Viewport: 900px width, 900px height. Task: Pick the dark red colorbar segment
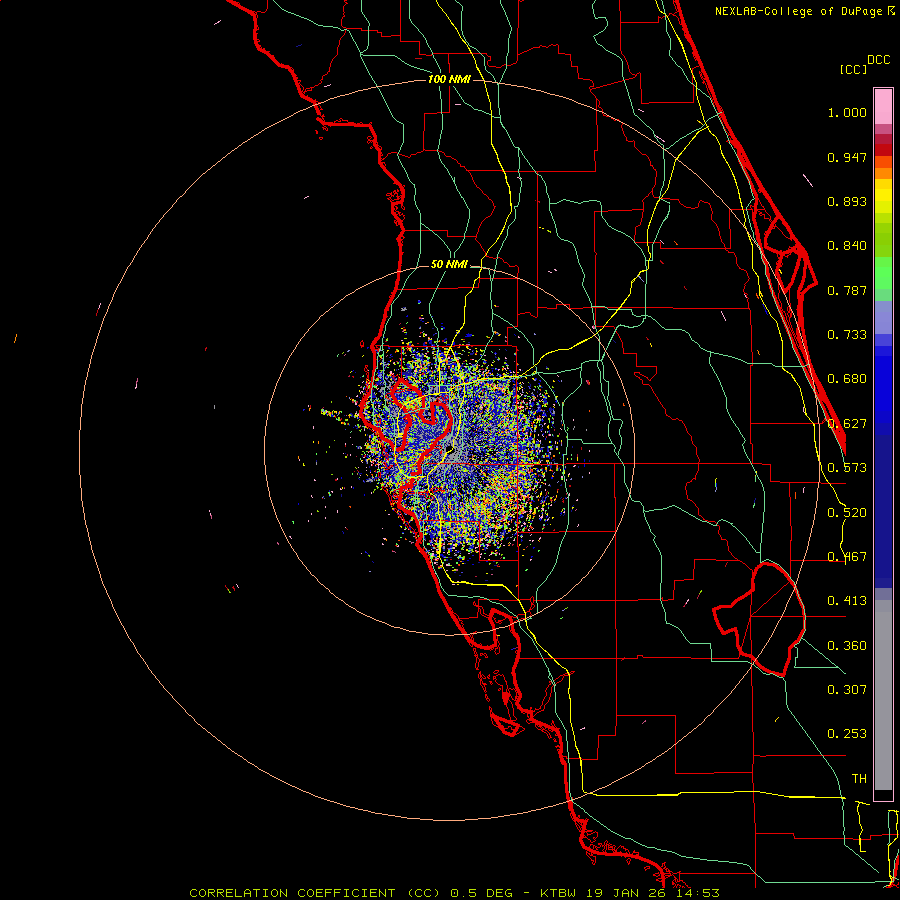883,149
